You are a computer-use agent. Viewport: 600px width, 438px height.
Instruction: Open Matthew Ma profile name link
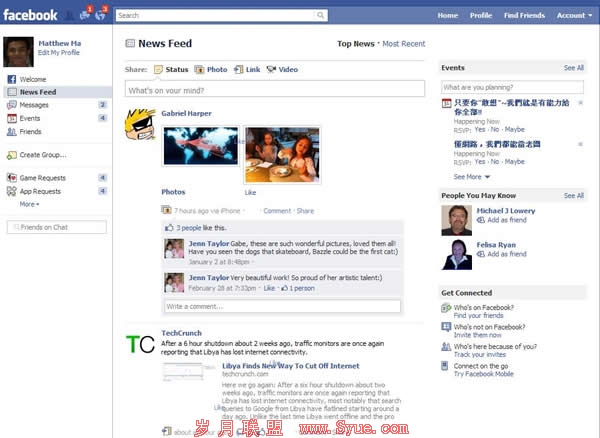pyautogui.click(x=60, y=43)
